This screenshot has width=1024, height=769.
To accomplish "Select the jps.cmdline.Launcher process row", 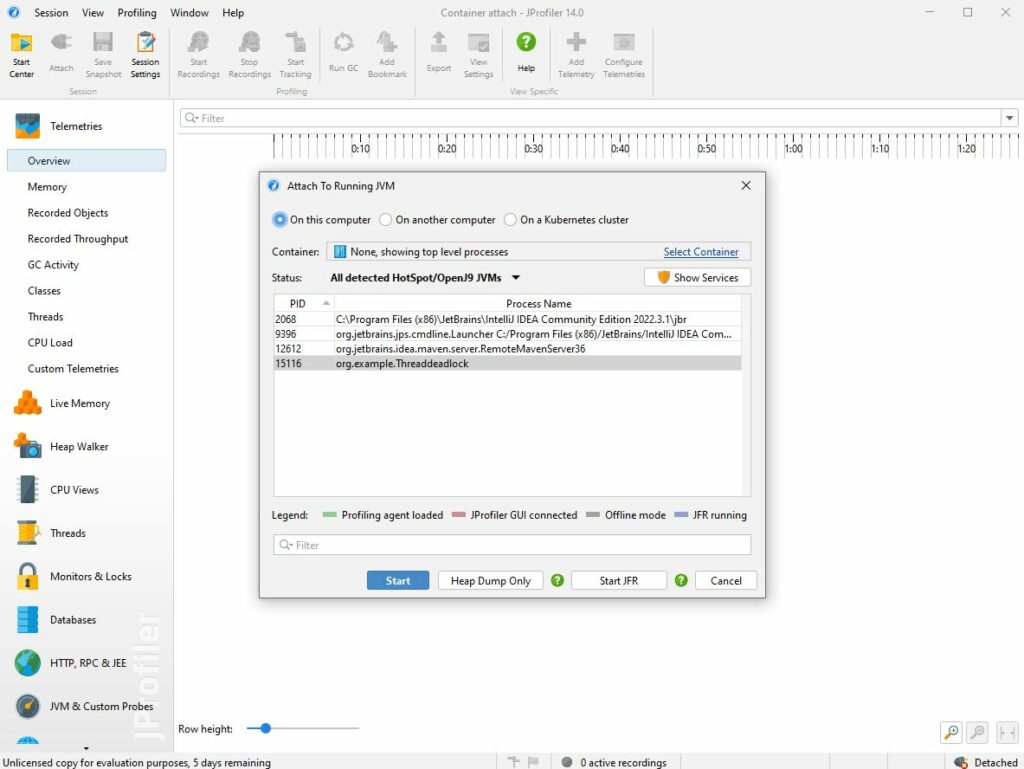I will (x=507, y=334).
